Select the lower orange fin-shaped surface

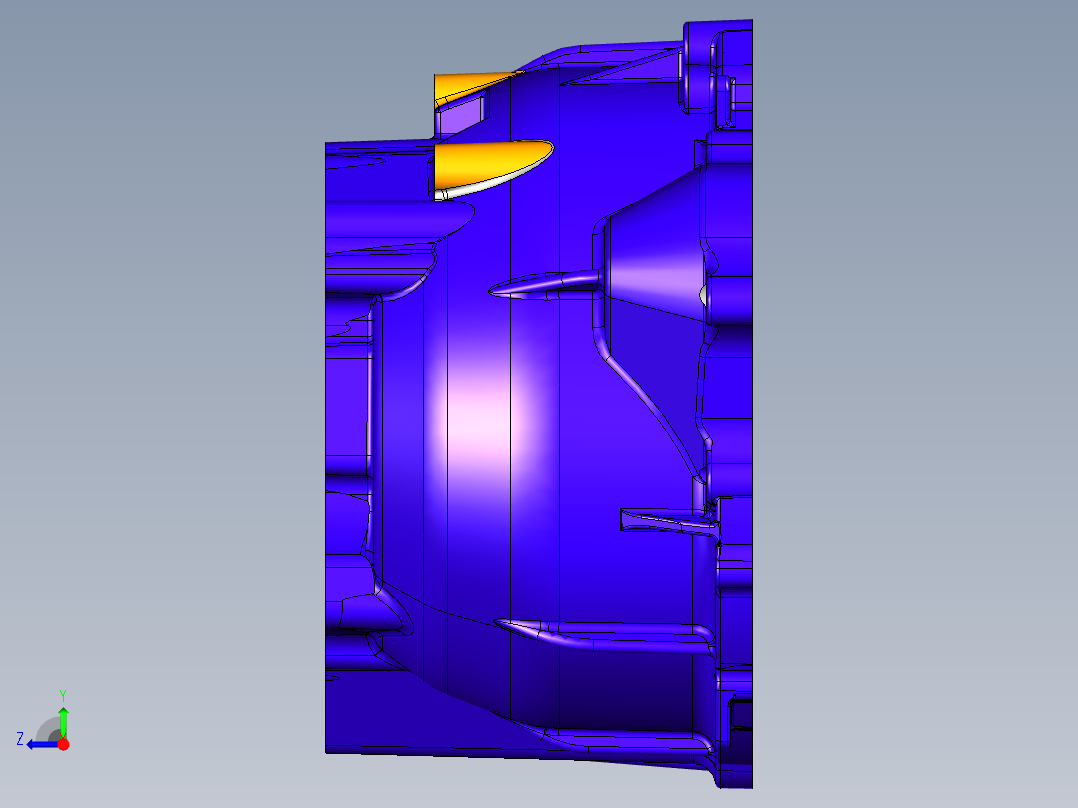(490, 162)
